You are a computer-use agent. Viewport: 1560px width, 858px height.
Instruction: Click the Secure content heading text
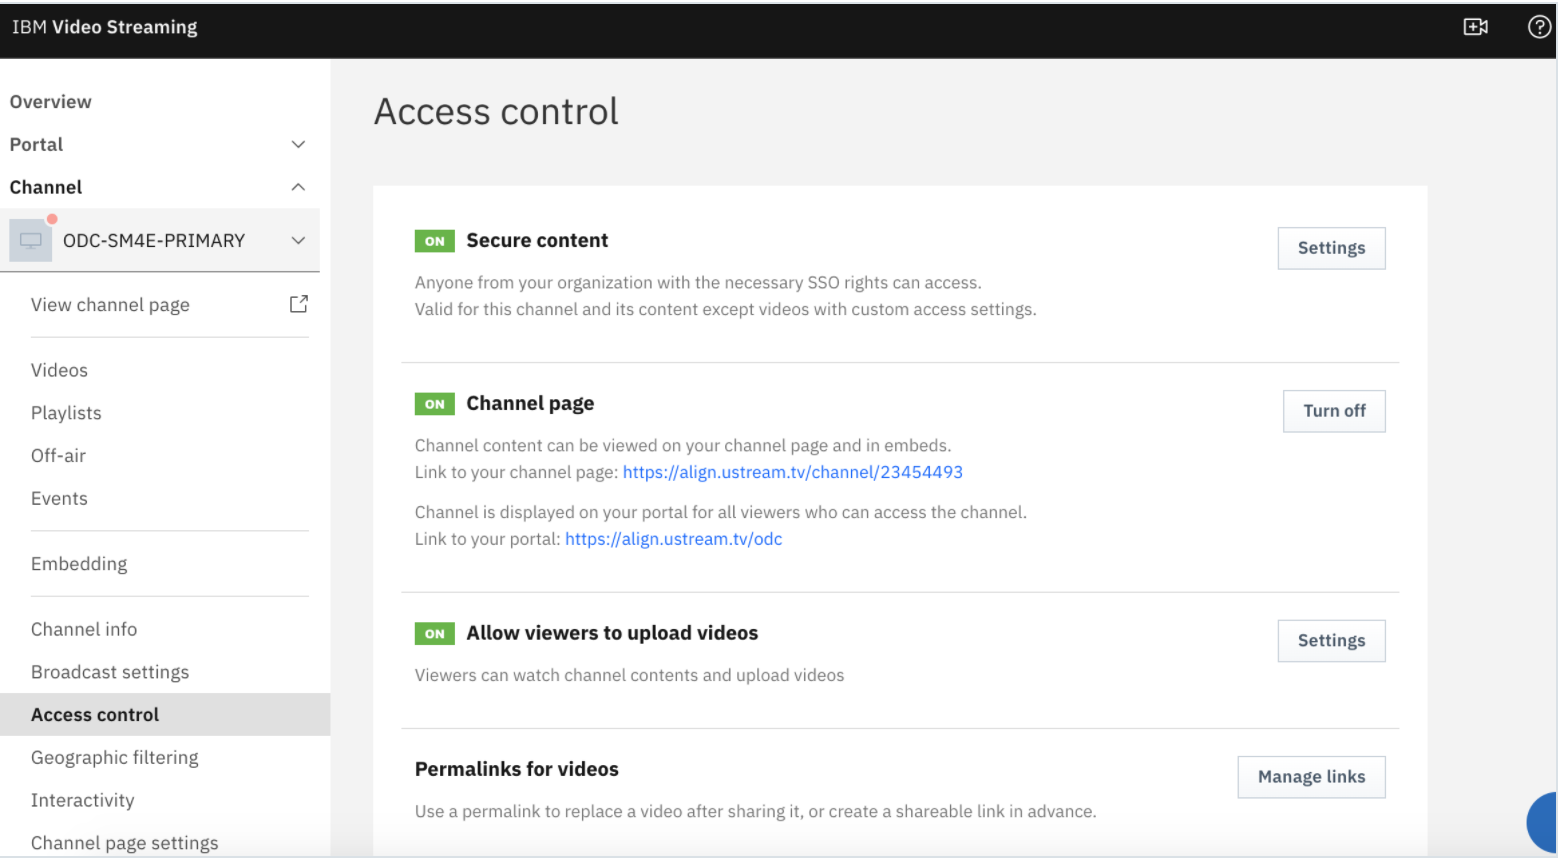click(537, 240)
